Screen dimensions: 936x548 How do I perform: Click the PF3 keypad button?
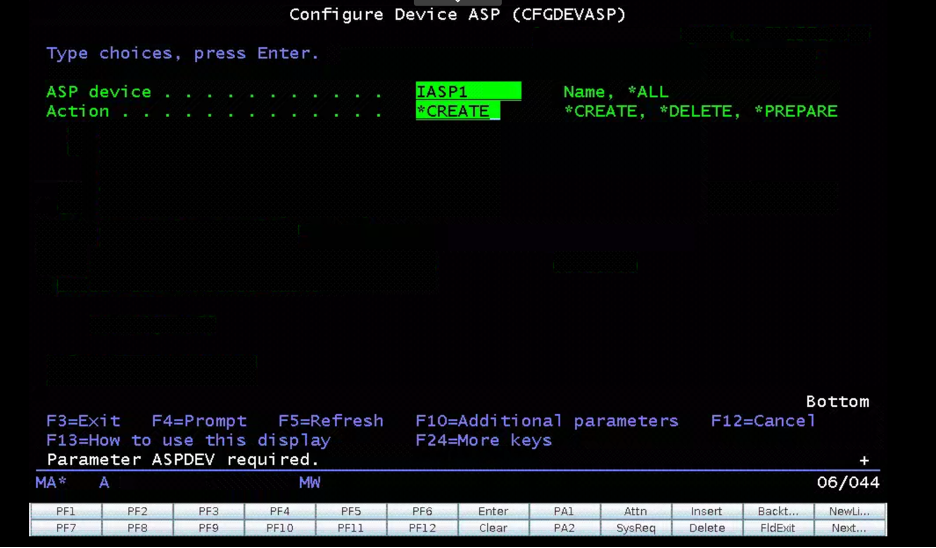208,511
